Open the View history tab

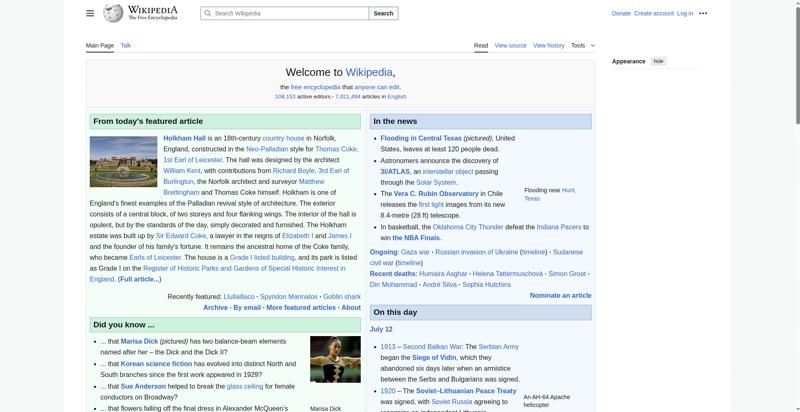point(548,45)
